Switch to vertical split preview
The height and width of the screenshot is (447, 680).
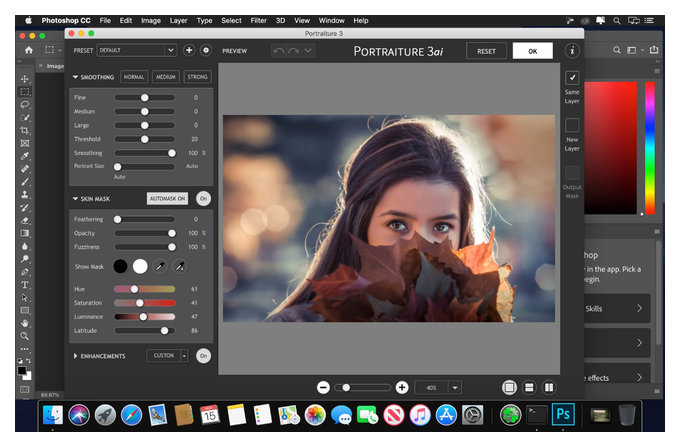[x=549, y=388]
